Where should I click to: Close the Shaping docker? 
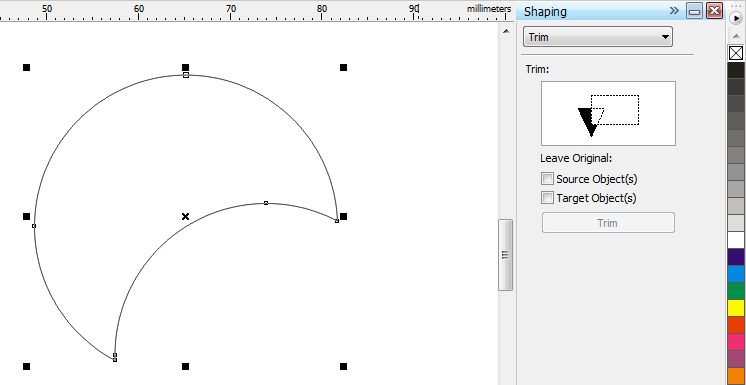point(714,11)
